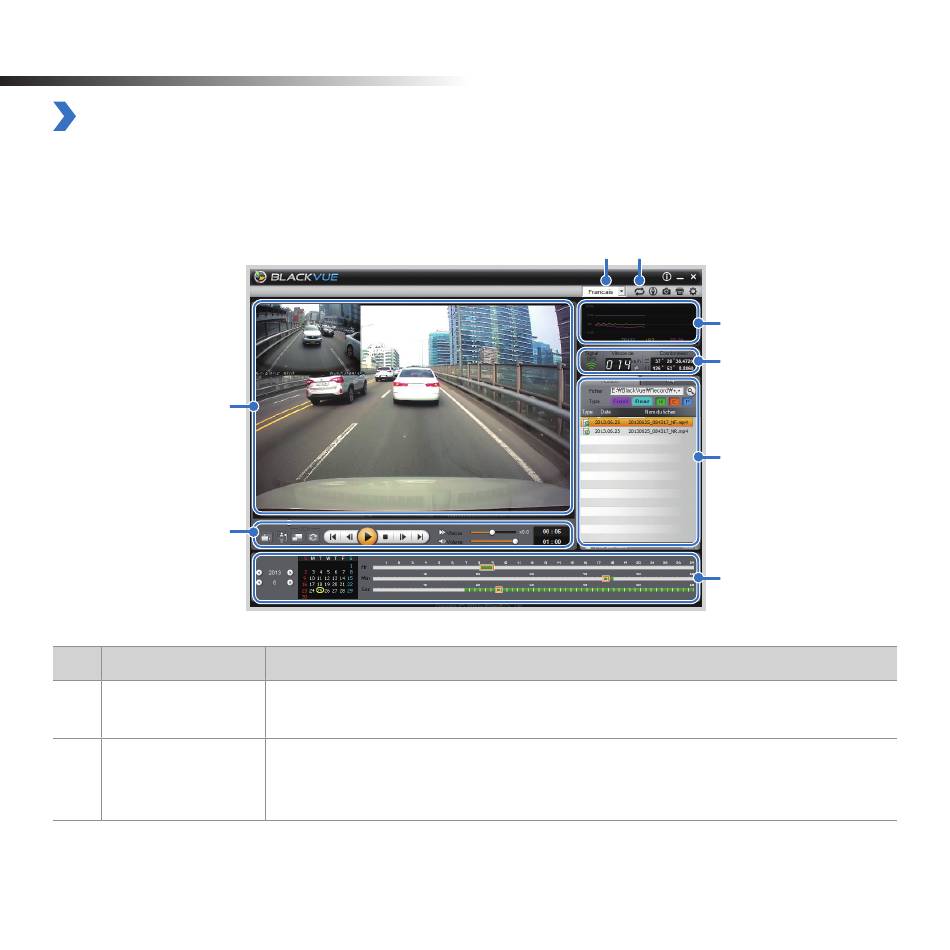Stop video playback
This screenshot has width=950, height=950.
click(386, 537)
